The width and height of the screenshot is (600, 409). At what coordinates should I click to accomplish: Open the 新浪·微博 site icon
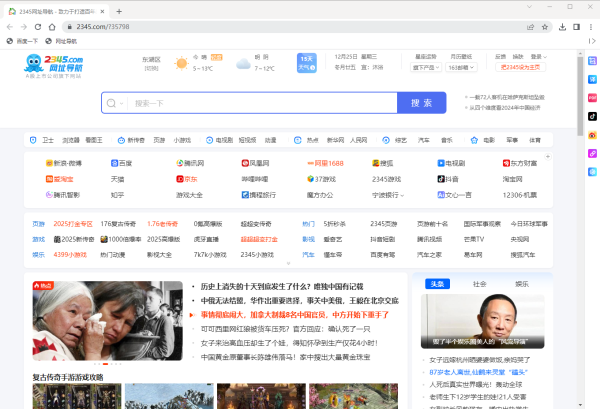click(49, 163)
